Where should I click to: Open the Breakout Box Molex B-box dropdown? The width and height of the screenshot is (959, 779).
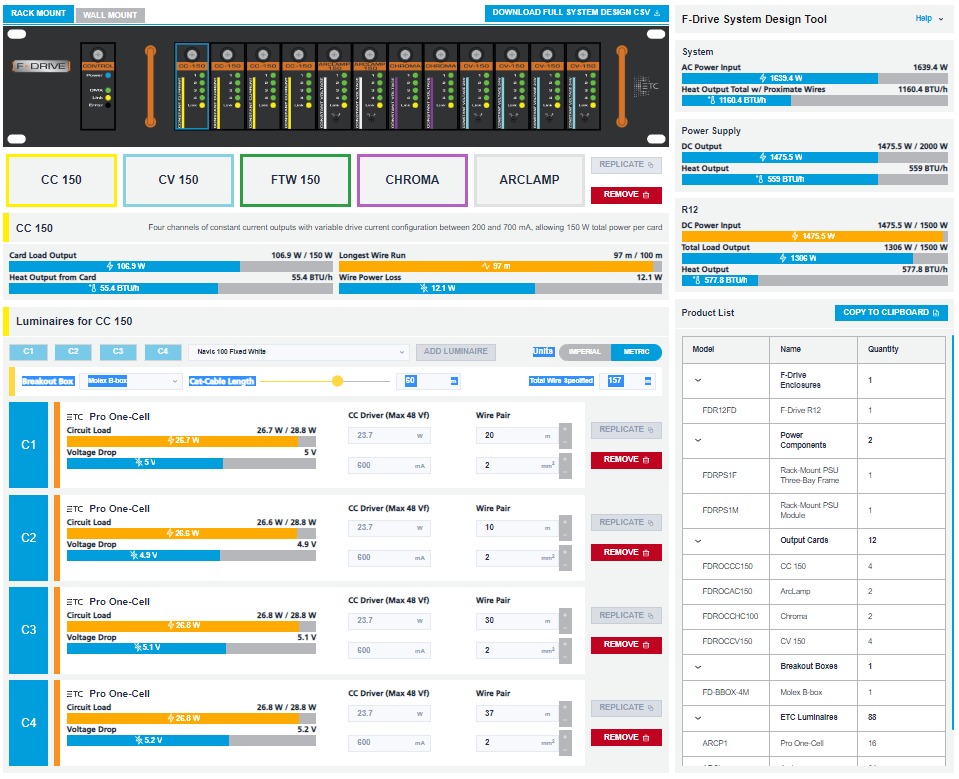(133, 381)
